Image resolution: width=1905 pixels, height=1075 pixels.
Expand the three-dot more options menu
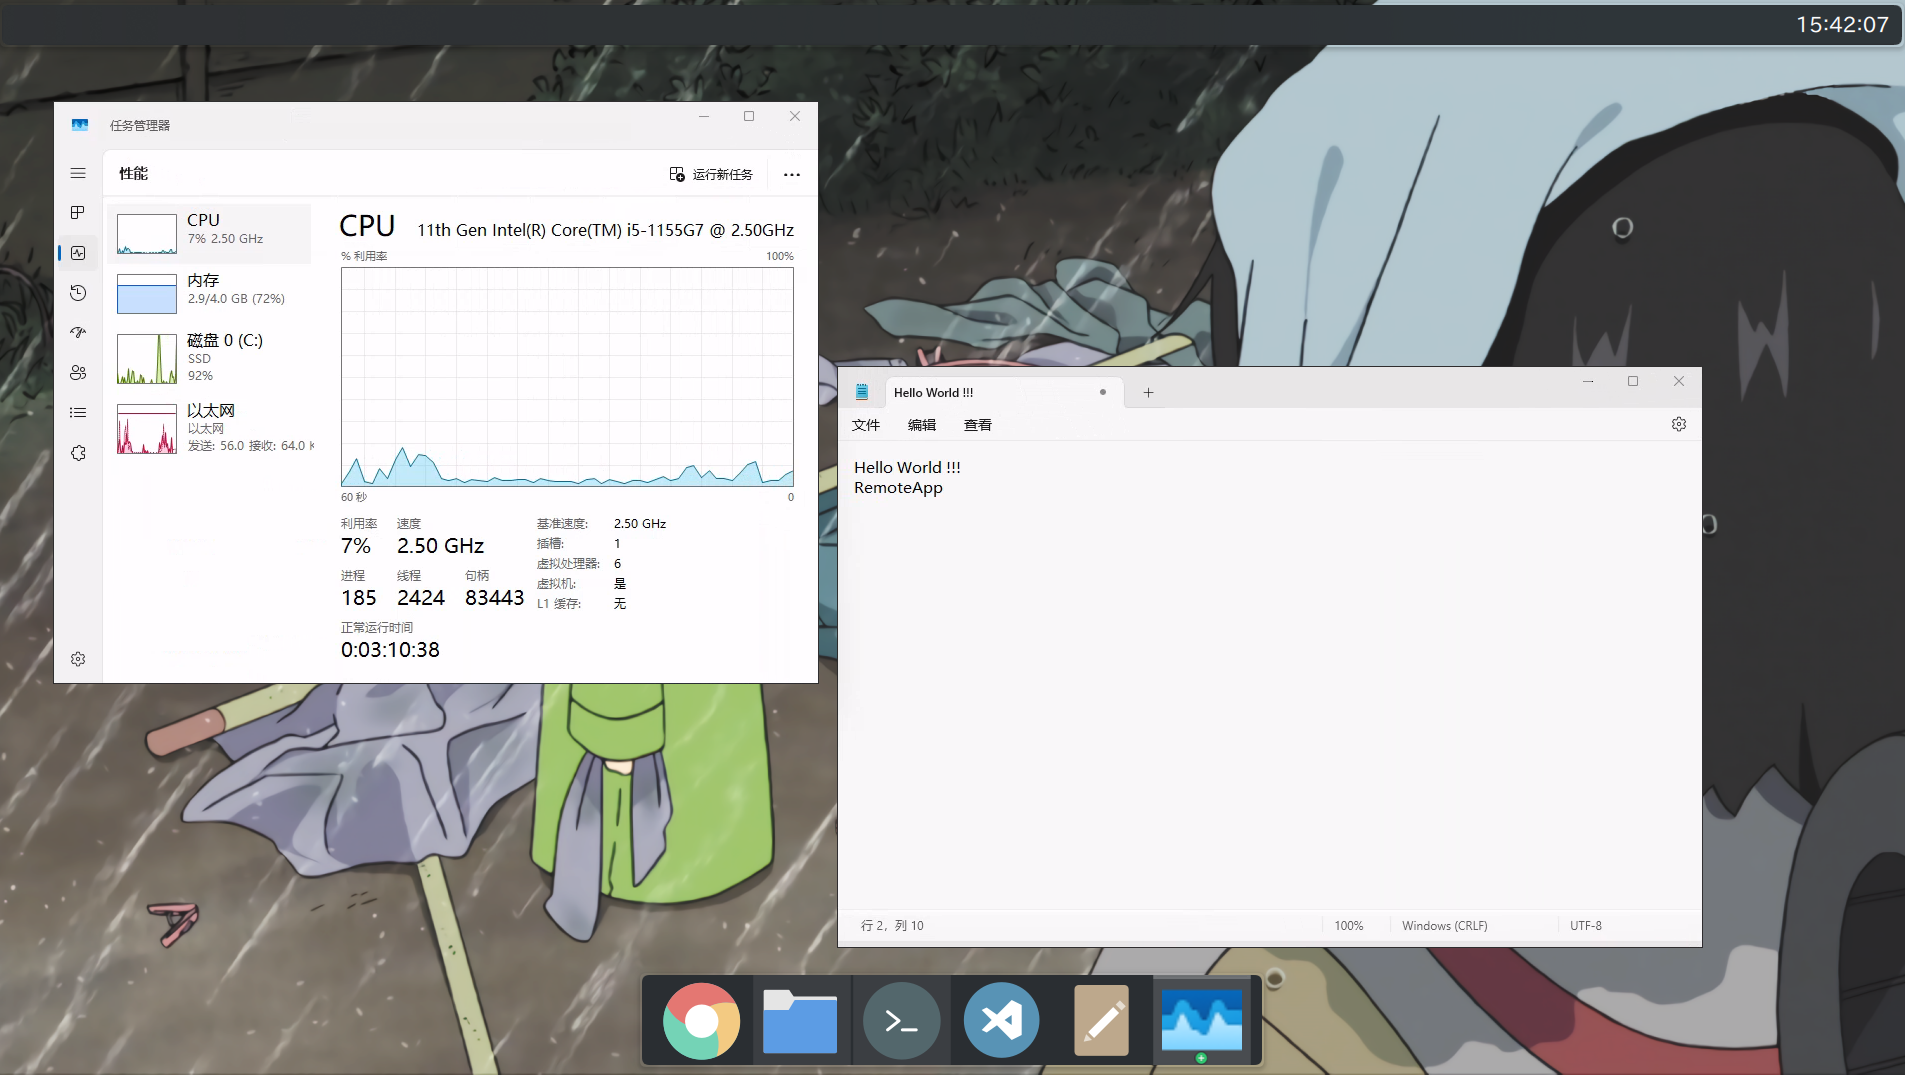(792, 174)
